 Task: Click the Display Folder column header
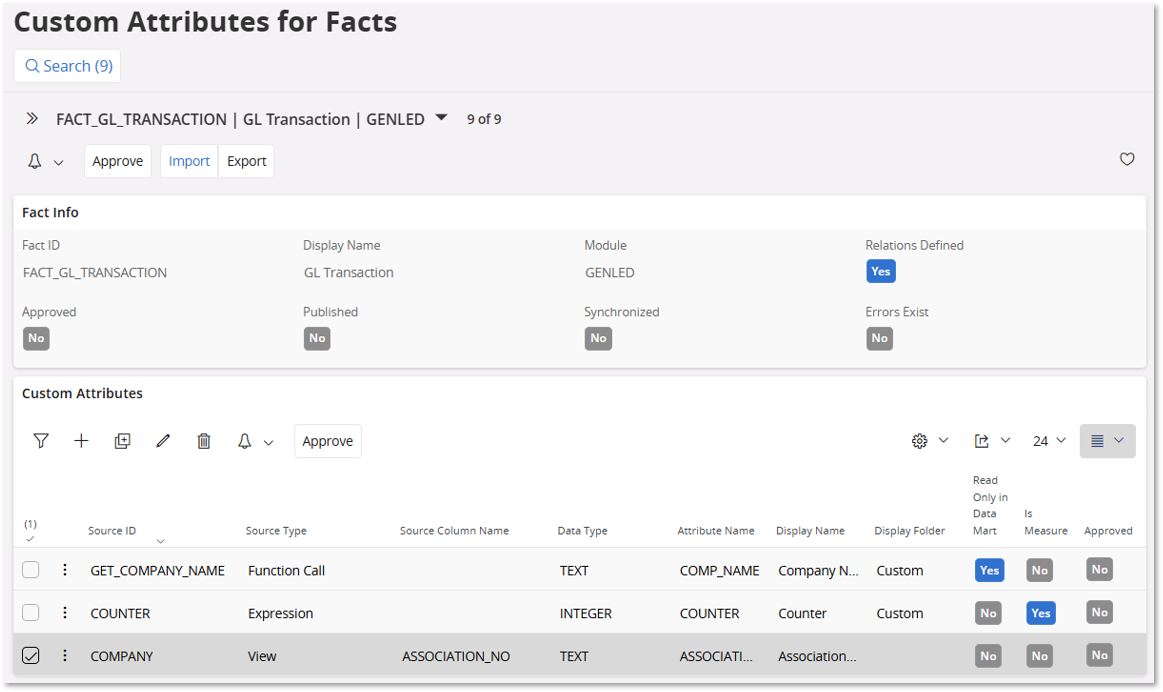click(909, 531)
